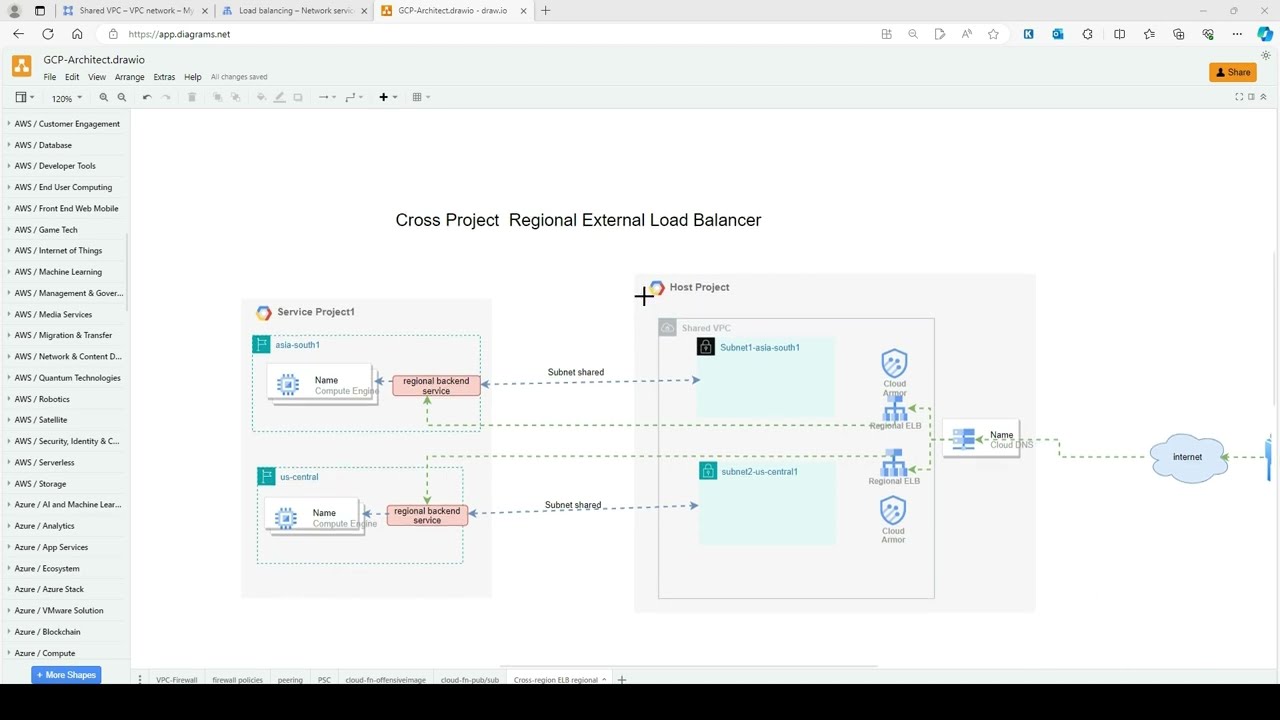Image resolution: width=1280 pixels, height=720 pixels.
Task: Select the Compute Engine shape in us-central
Action: click(x=313, y=517)
